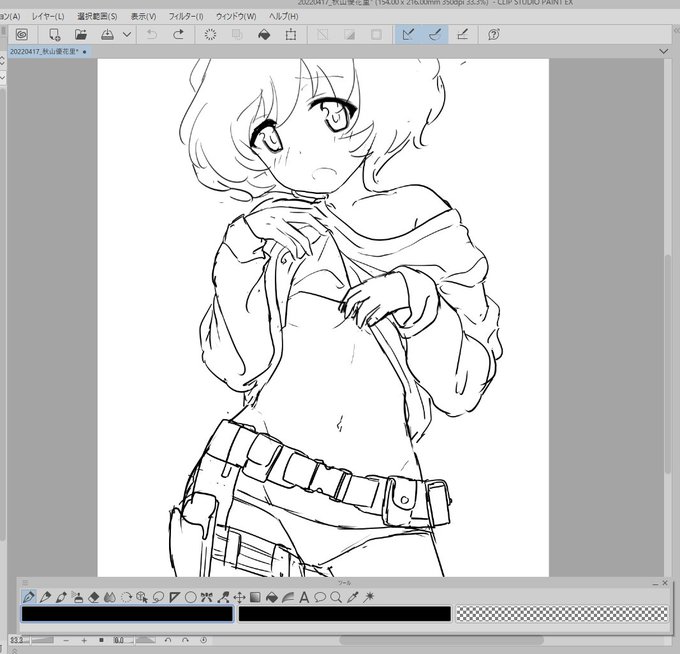
Task: Select the Fill bucket tool in tool palette
Action: [271, 597]
